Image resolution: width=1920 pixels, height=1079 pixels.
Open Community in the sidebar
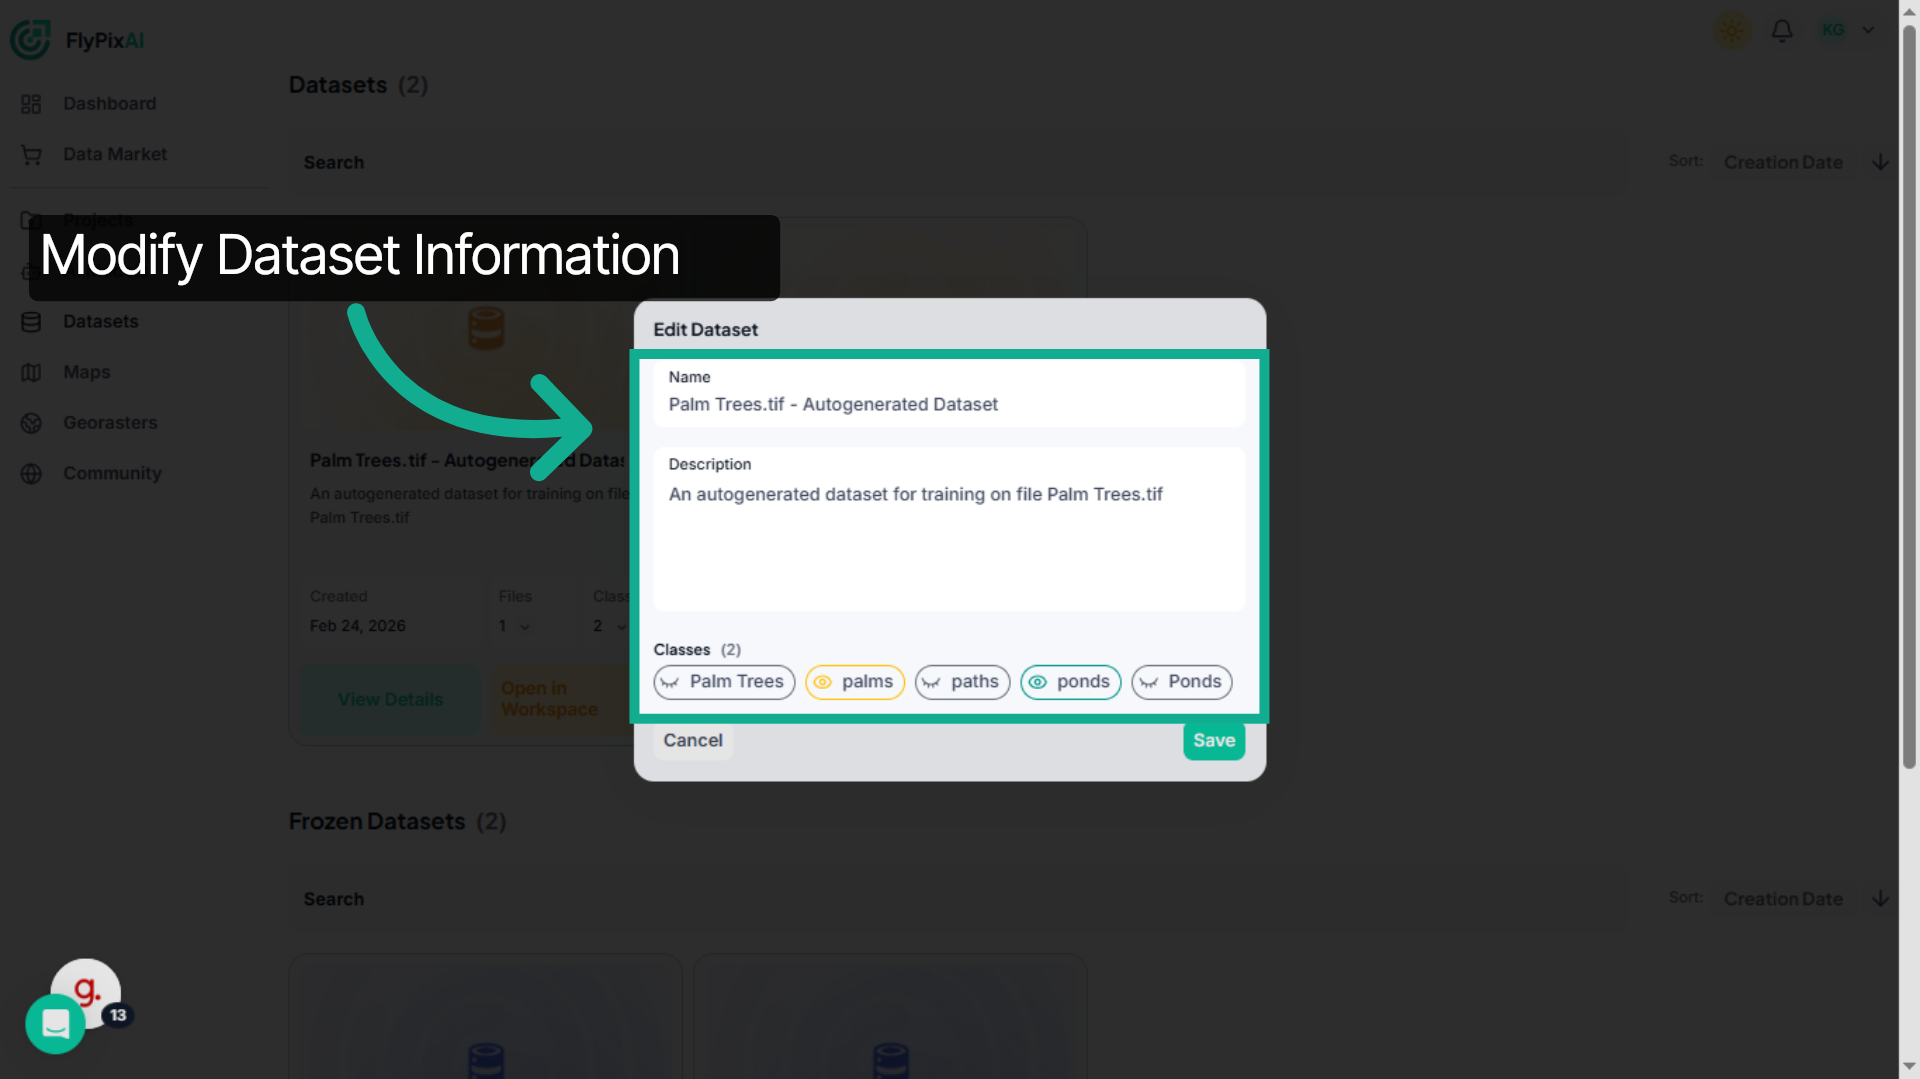pyautogui.click(x=112, y=473)
